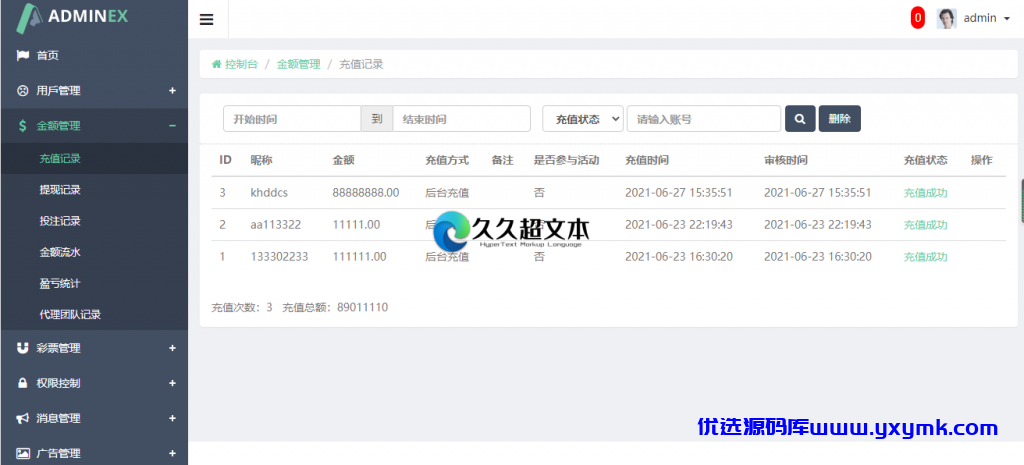Click amount 111111.00
1024x465 pixels.
point(359,257)
